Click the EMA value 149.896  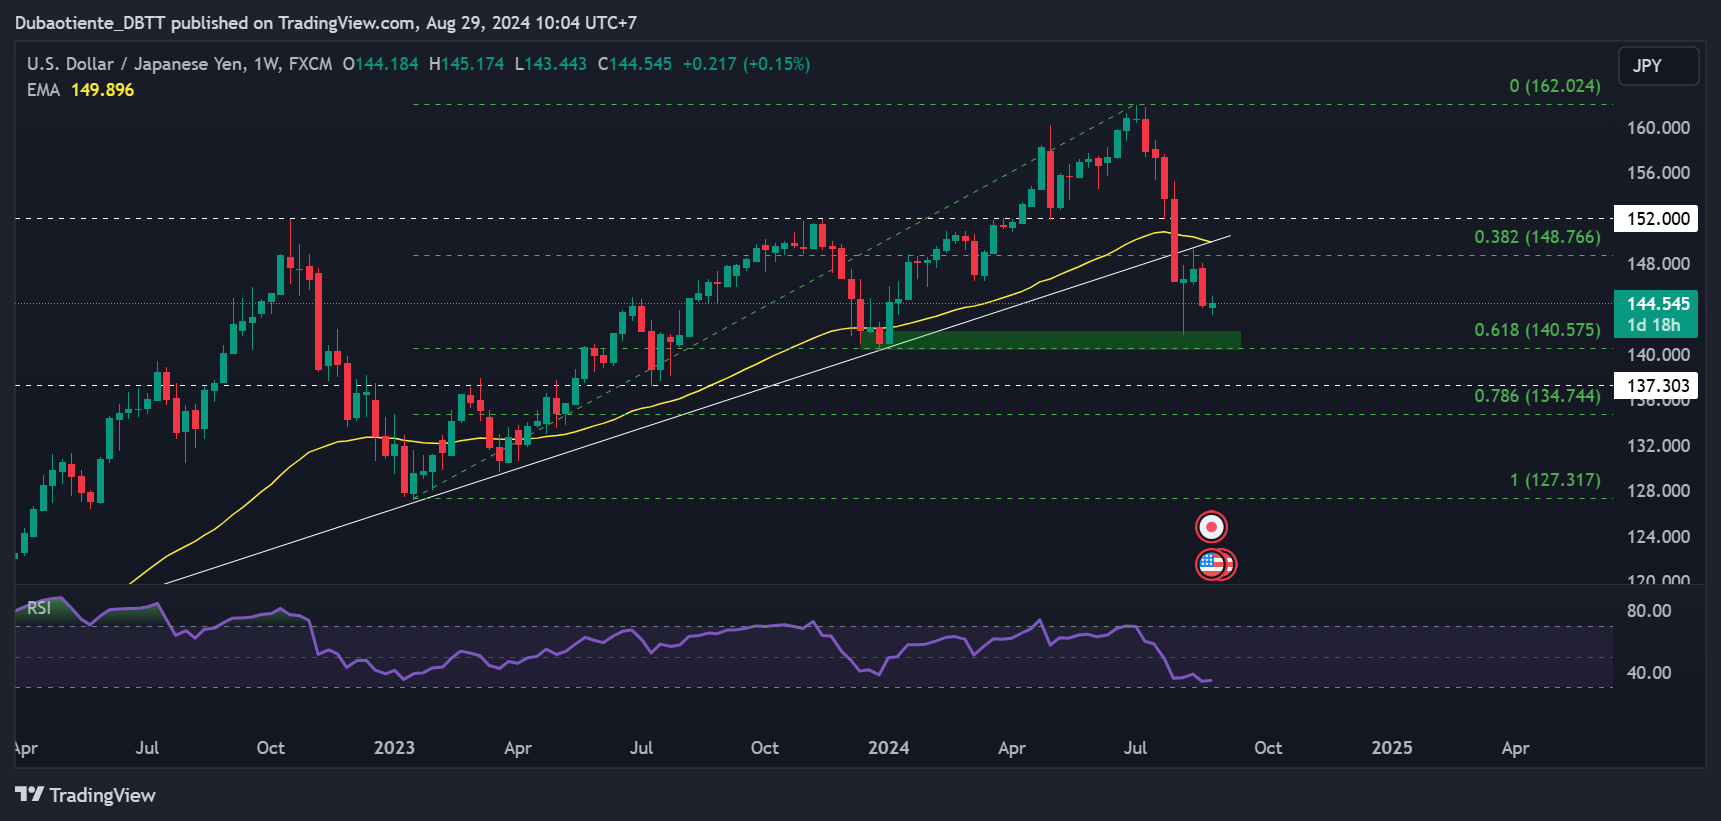102,90
